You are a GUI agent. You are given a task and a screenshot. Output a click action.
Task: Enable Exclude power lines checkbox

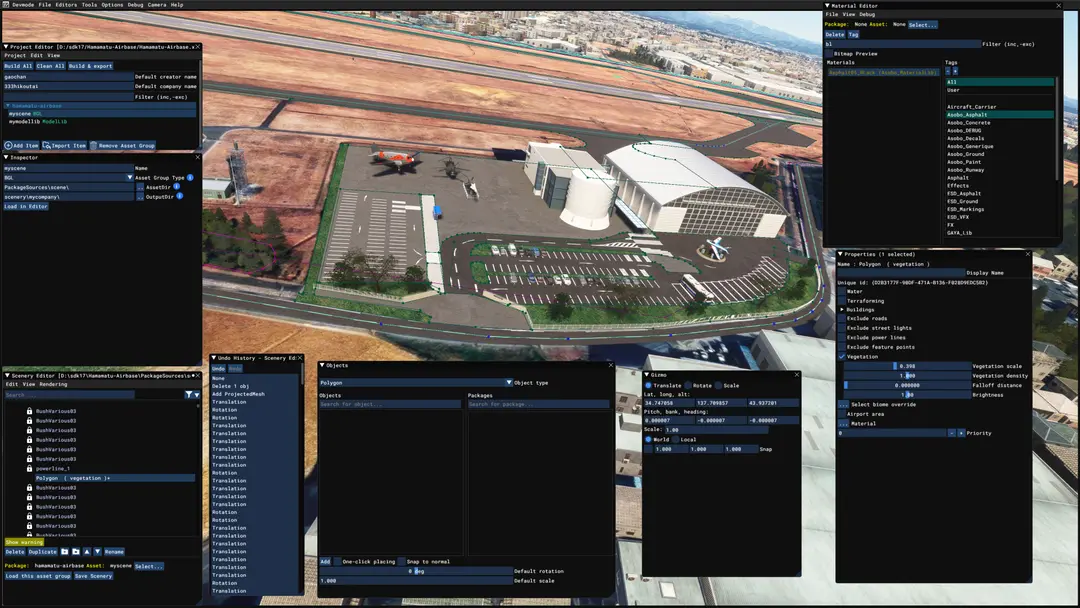[x=842, y=337]
